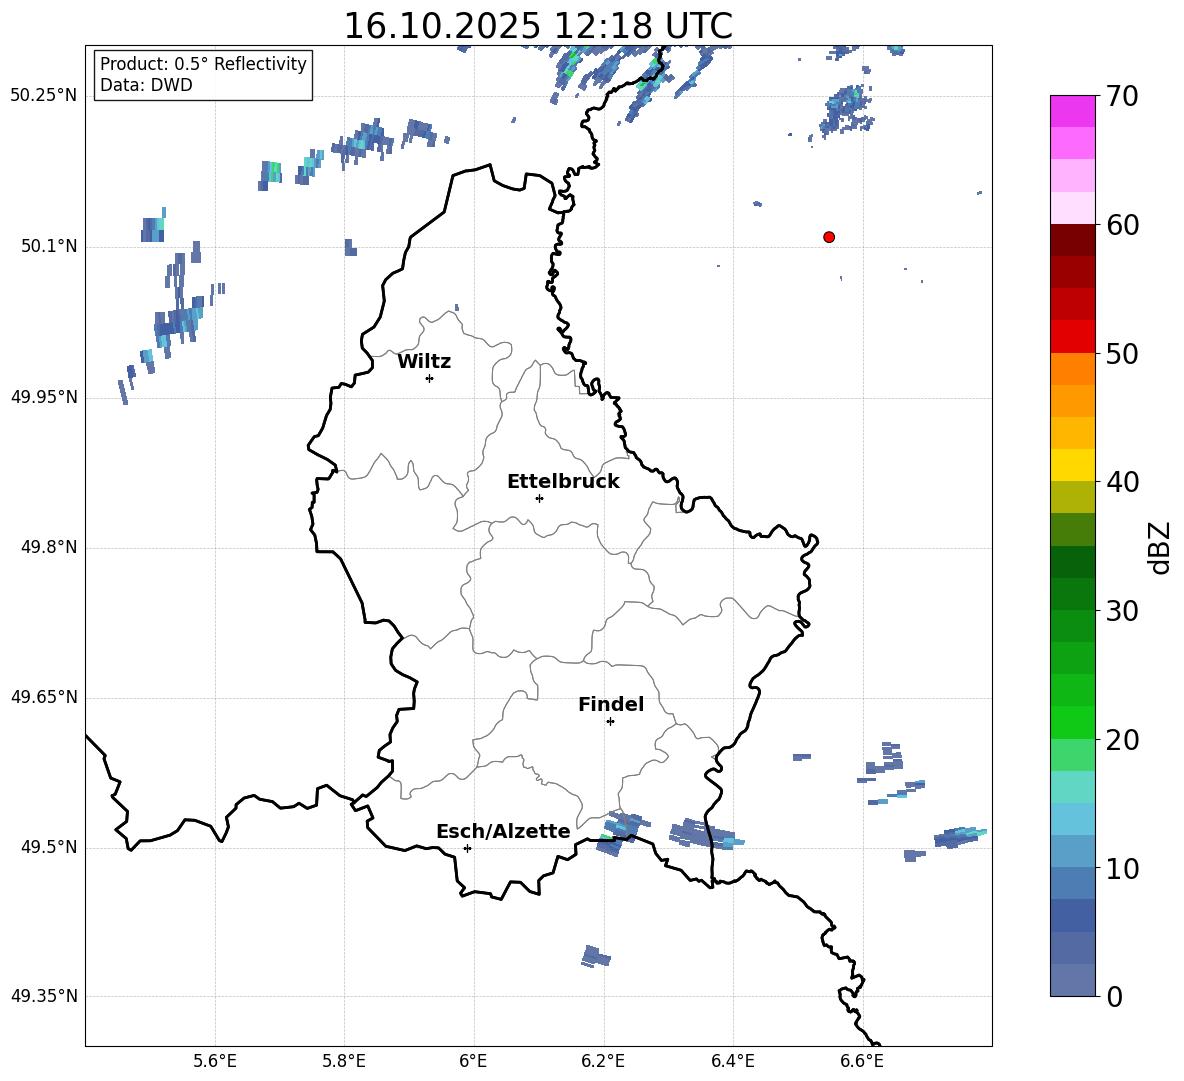Image resolution: width=1184 pixels, height=1081 pixels.
Task: Pick the bright red segment just above 50
Action: tap(1072, 336)
